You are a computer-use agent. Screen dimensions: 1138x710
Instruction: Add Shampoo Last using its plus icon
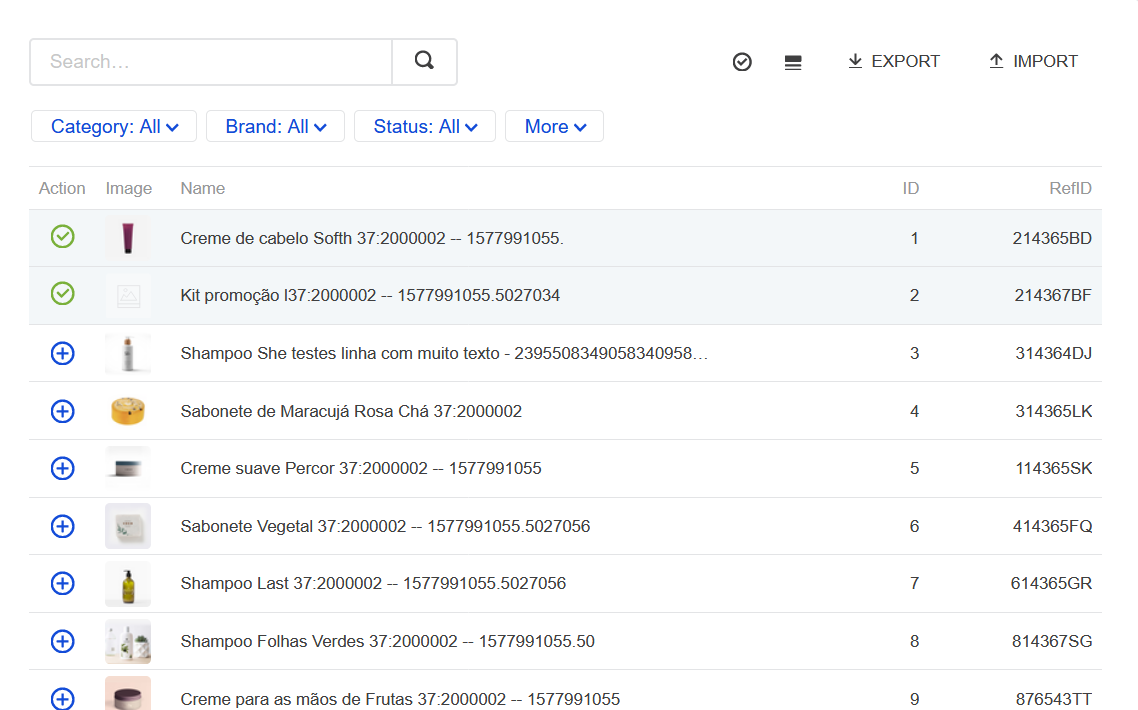(62, 583)
